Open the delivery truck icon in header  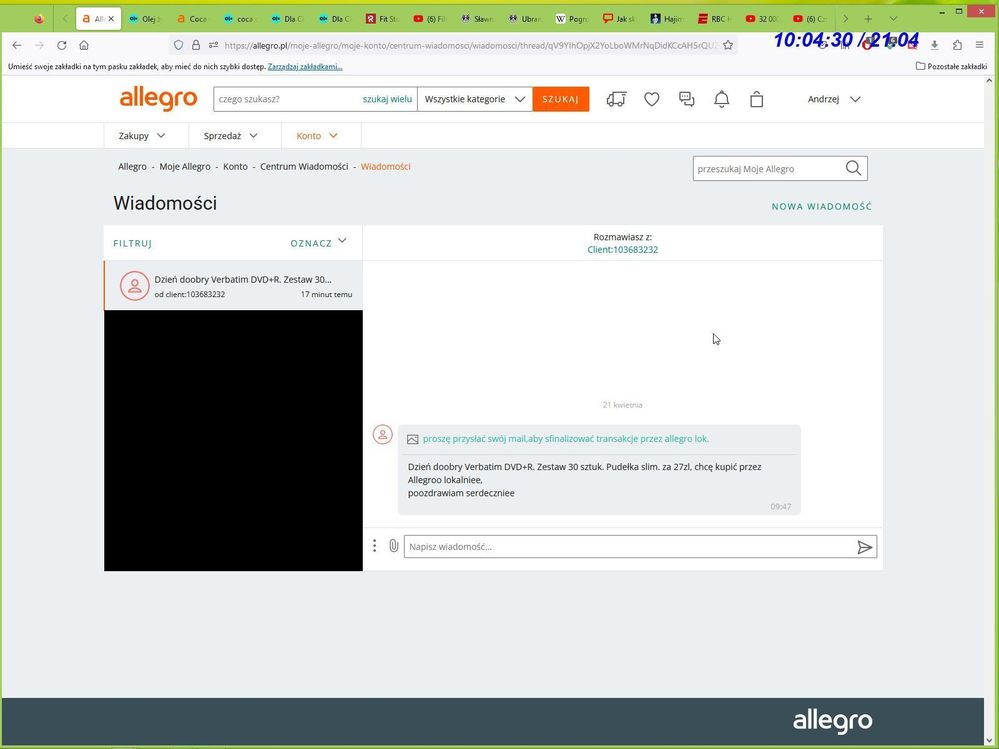616,99
